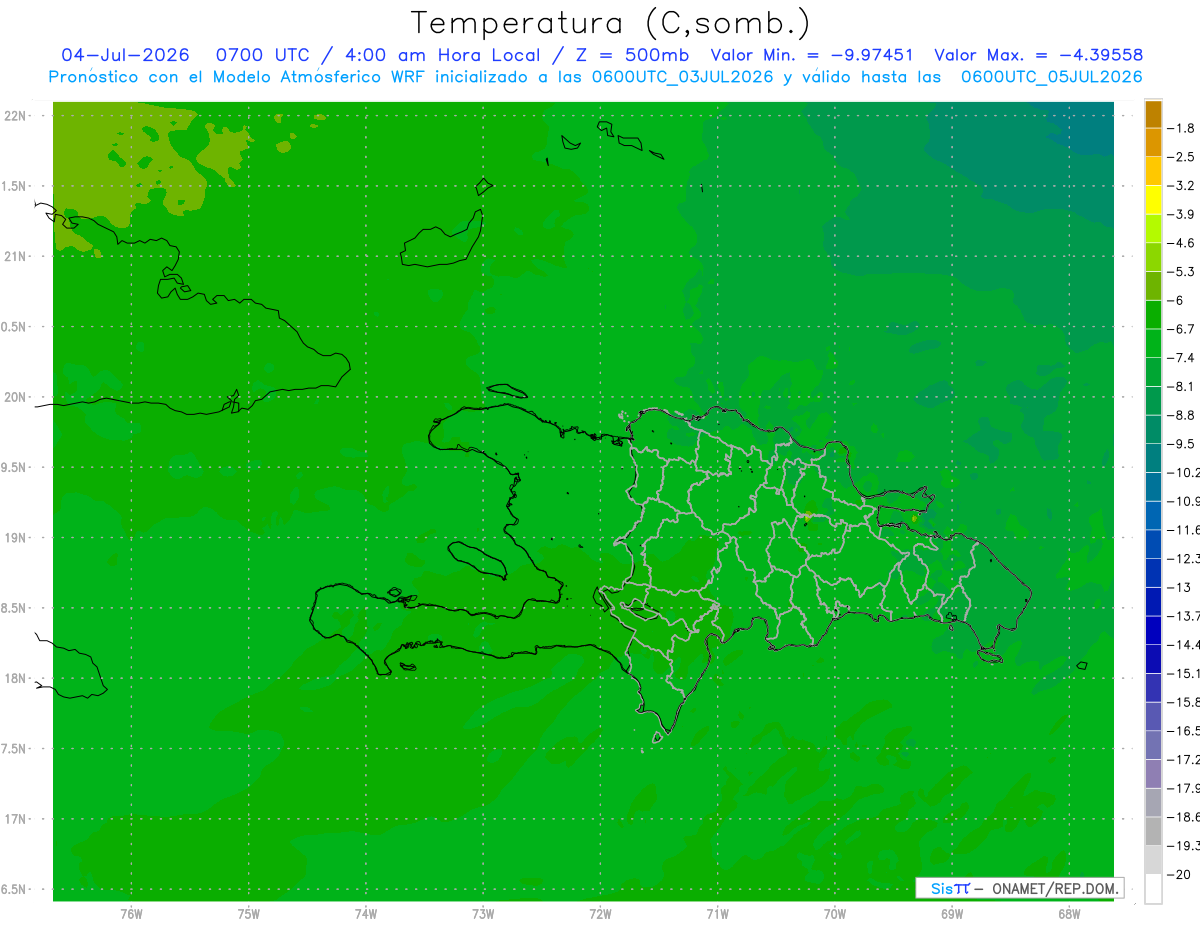The width and height of the screenshot is (1200, 927).
Task: Click the "-3.2" colorbar label
Action: point(1181,186)
